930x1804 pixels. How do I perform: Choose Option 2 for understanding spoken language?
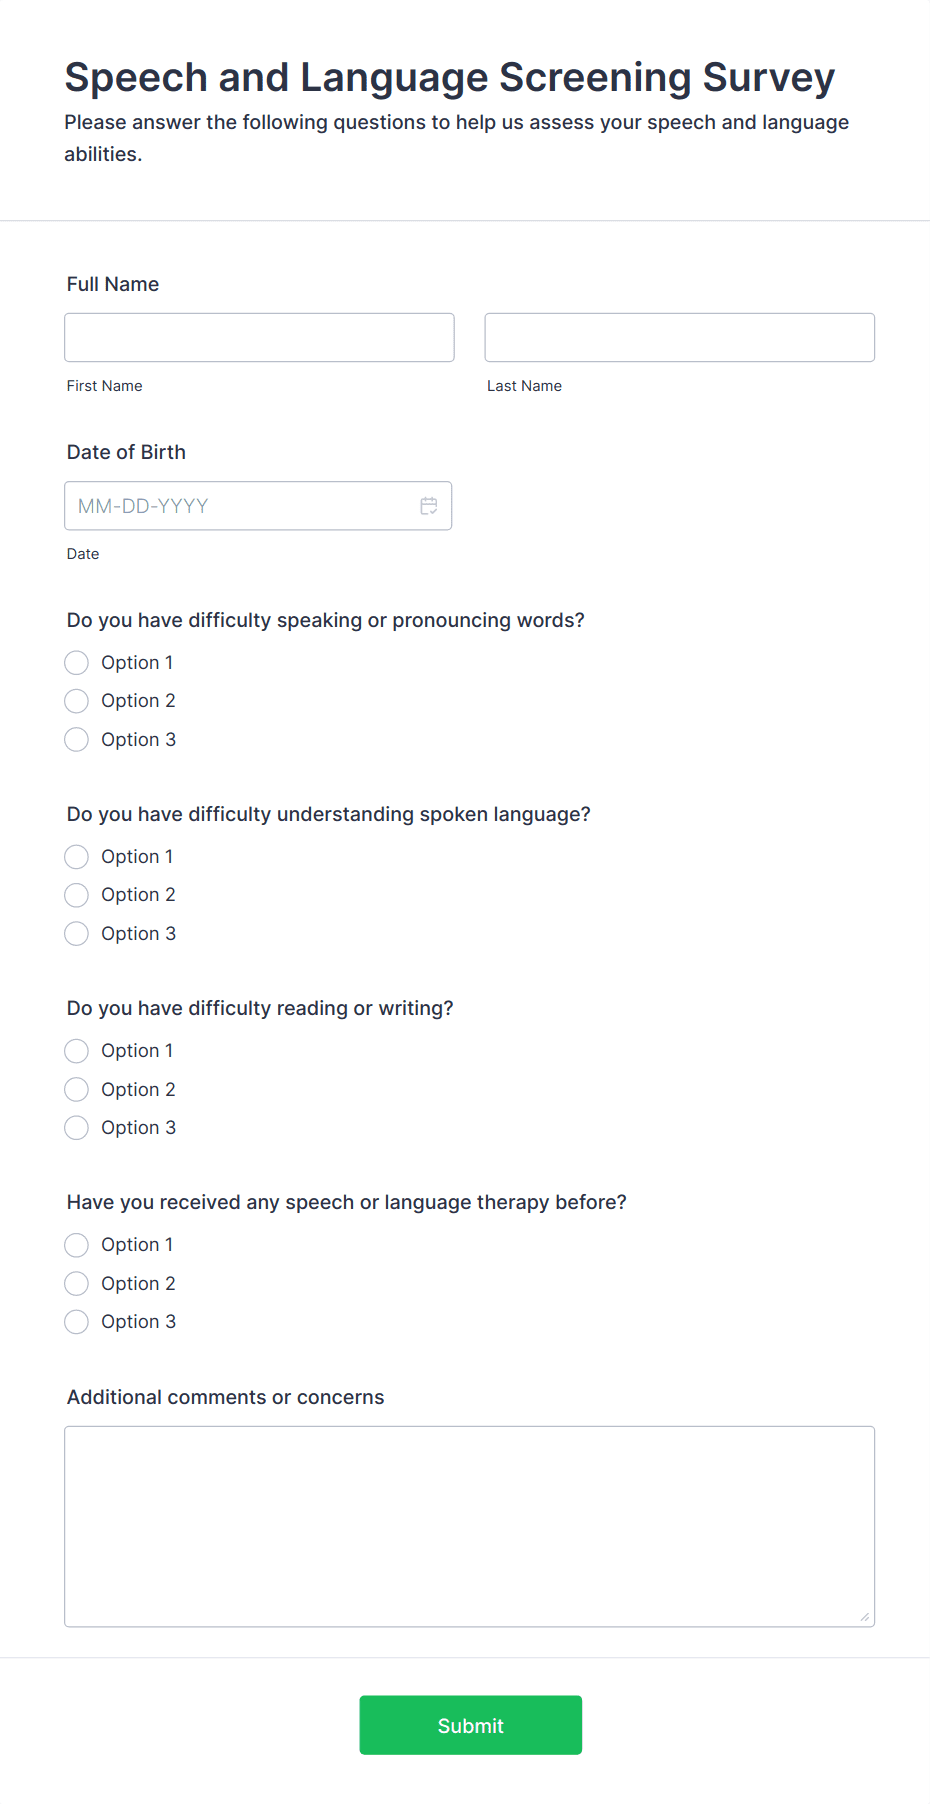[x=77, y=895]
